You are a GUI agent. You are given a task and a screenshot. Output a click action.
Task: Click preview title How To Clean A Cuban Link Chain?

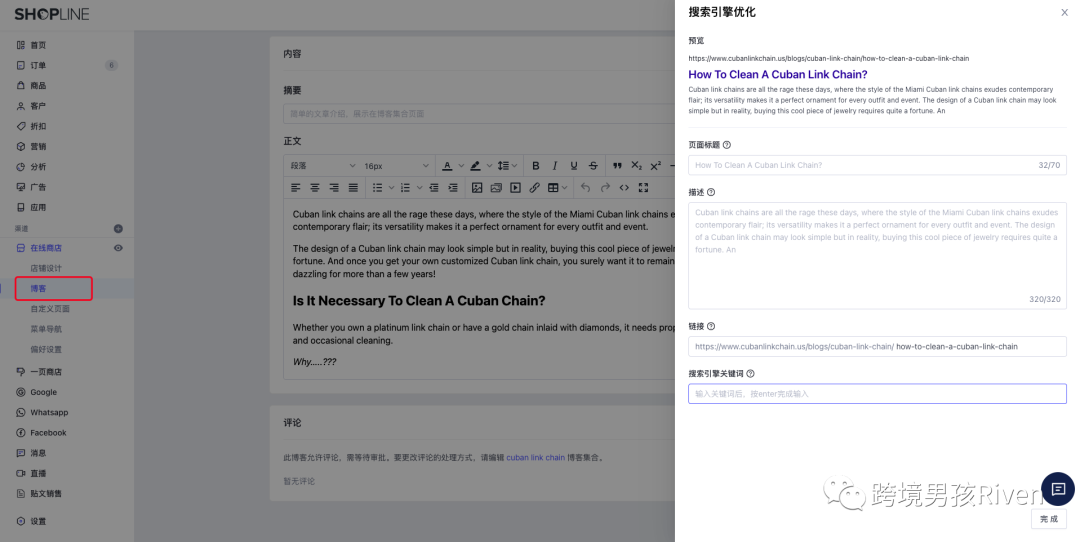tap(778, 74)
